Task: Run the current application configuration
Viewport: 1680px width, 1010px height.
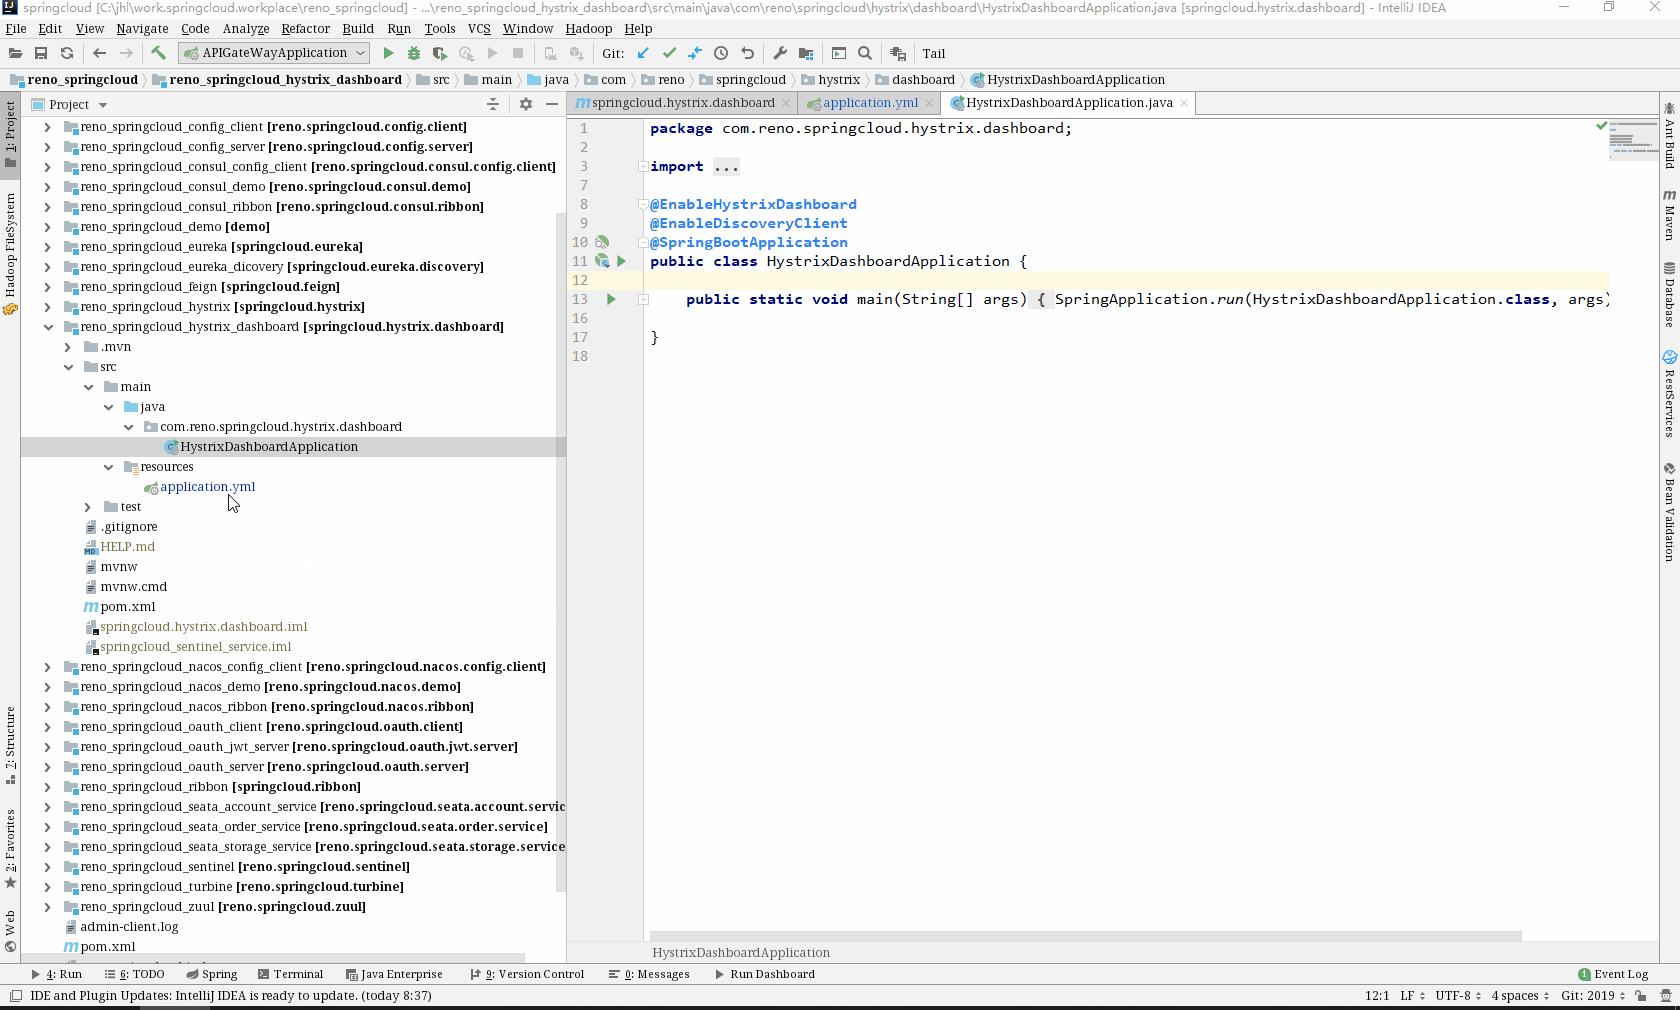Action: [389, 53]
